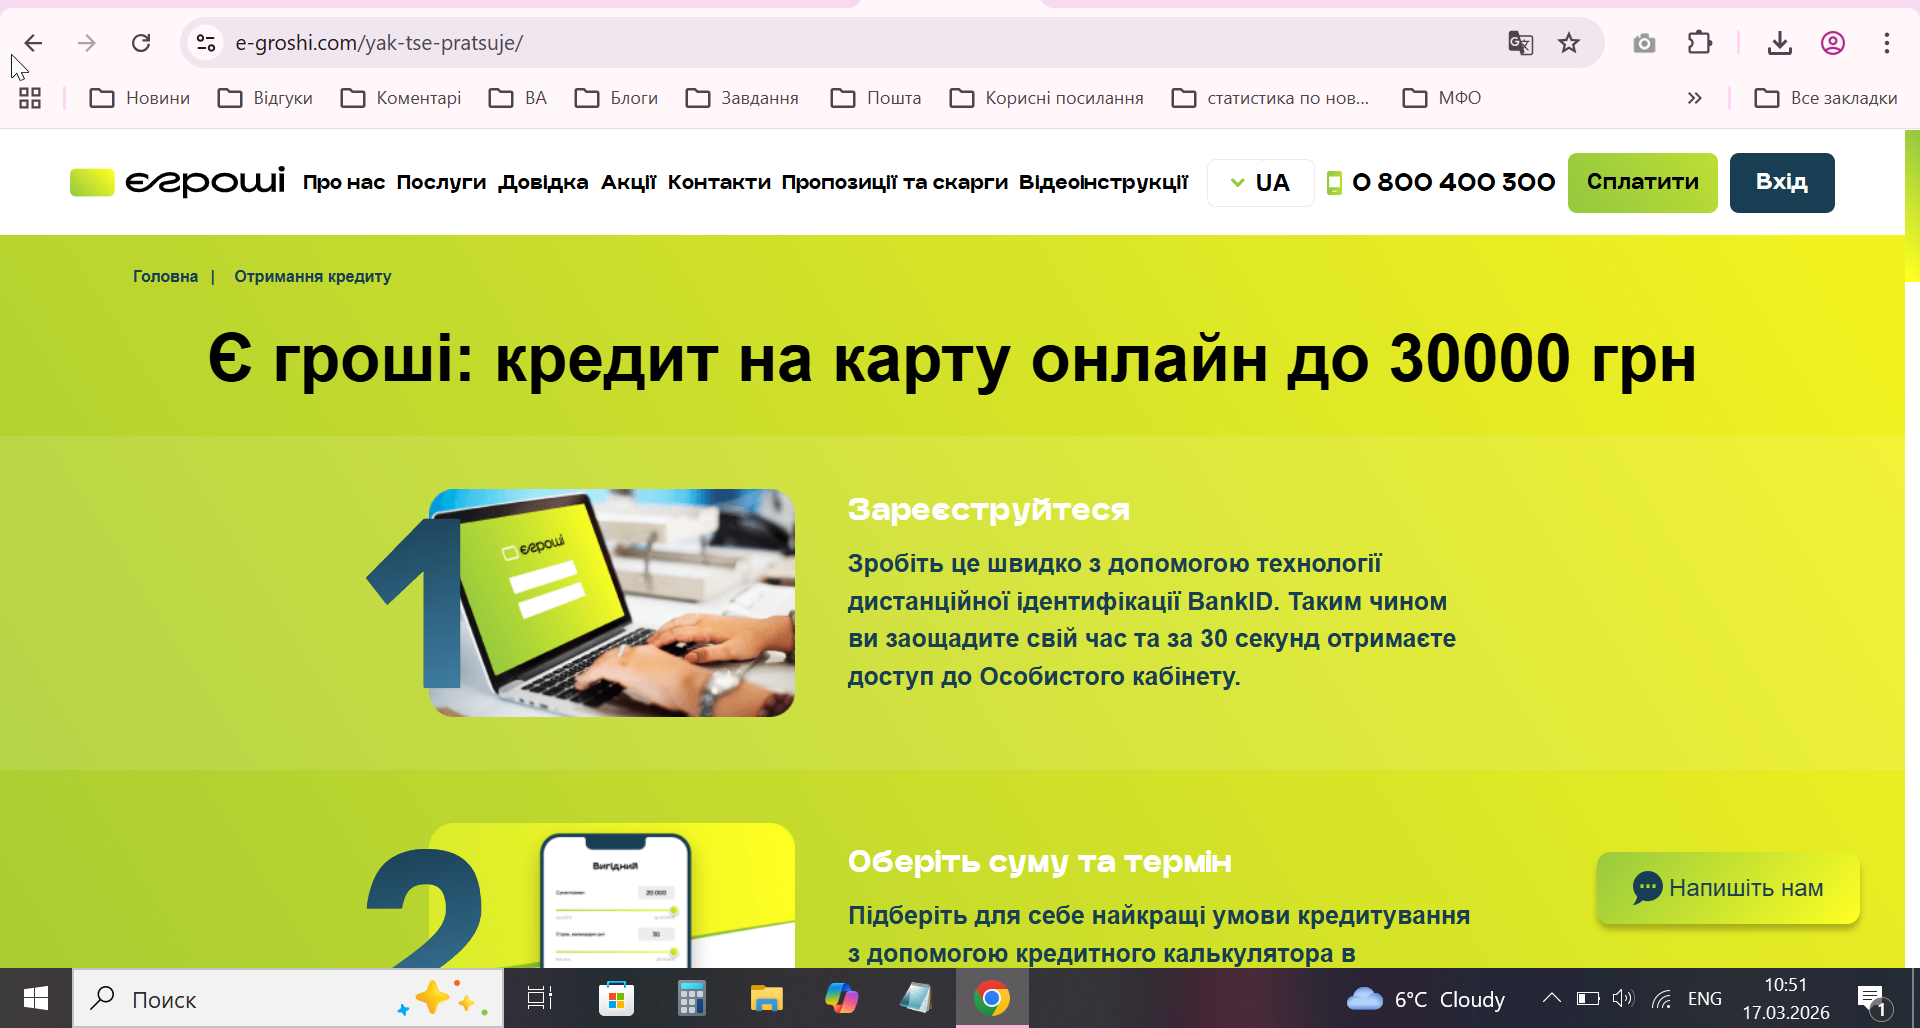This screenshot has width=1920, height=1028.
Task: Open the Відгуки bookmark folder
Action: coord(266,98)
